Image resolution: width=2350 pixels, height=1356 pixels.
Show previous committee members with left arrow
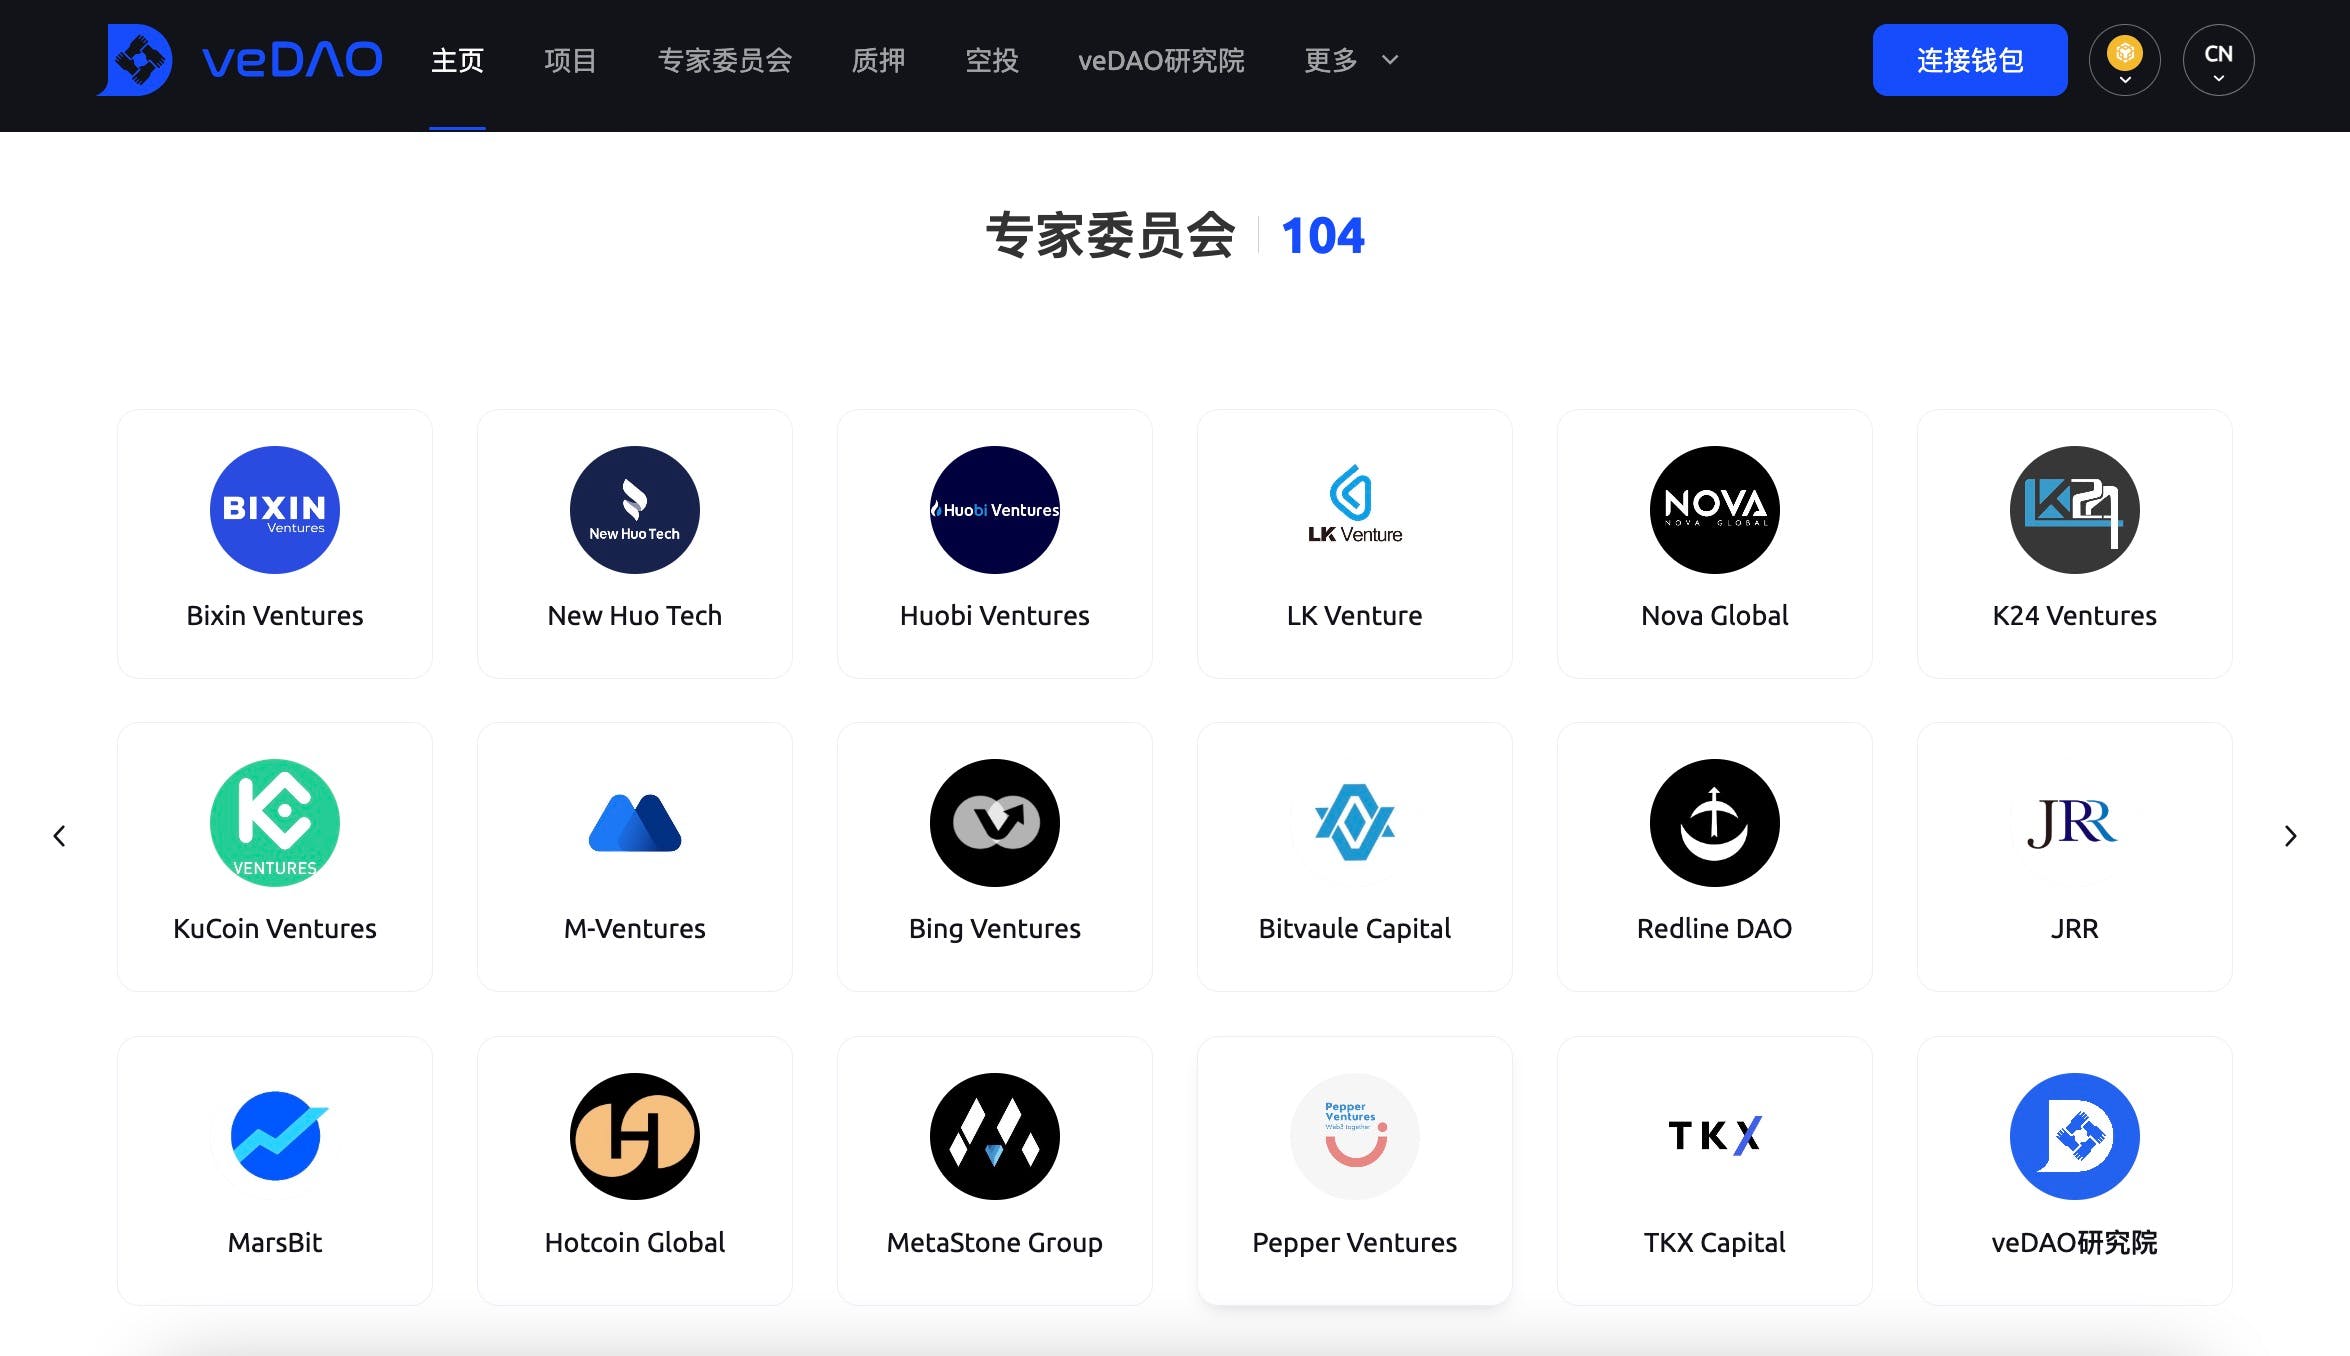60,836
